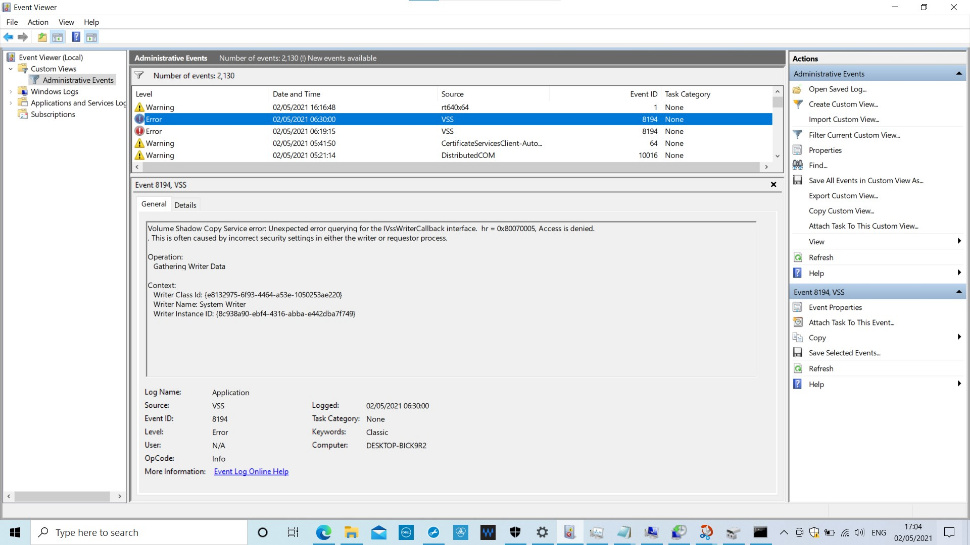Click the Cortana circle on the taskbar
970x545 pixels.
tap(262, 532)
